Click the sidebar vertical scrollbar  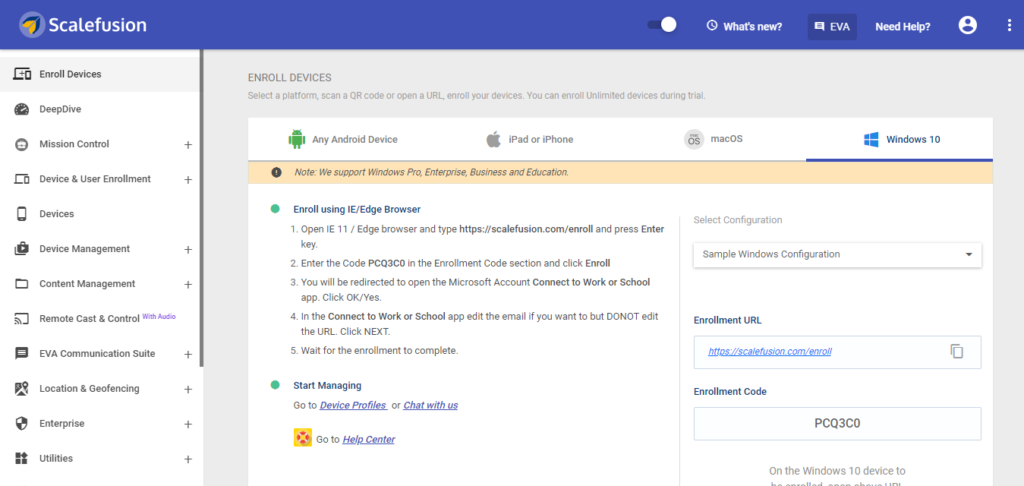click(x=202, y=208)
